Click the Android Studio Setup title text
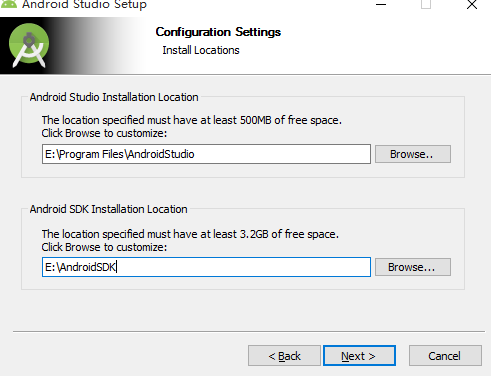Viewport: 491px width, 376px height. [84, 5]
